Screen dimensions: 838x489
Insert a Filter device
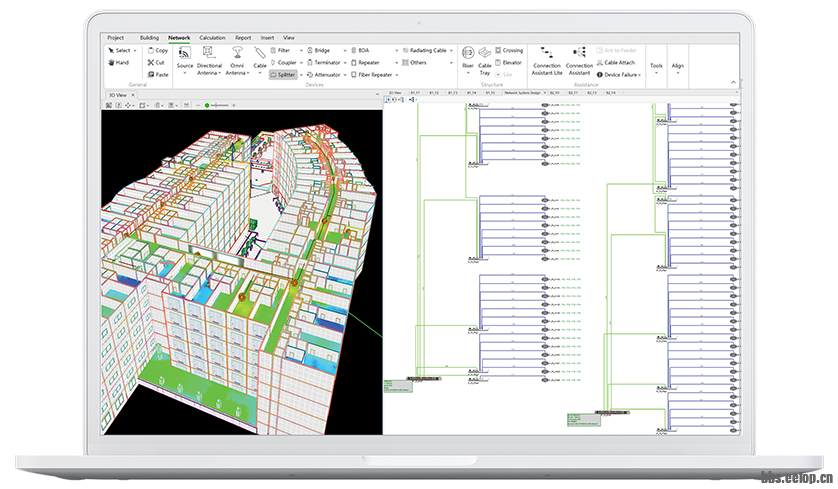point(281,50)
